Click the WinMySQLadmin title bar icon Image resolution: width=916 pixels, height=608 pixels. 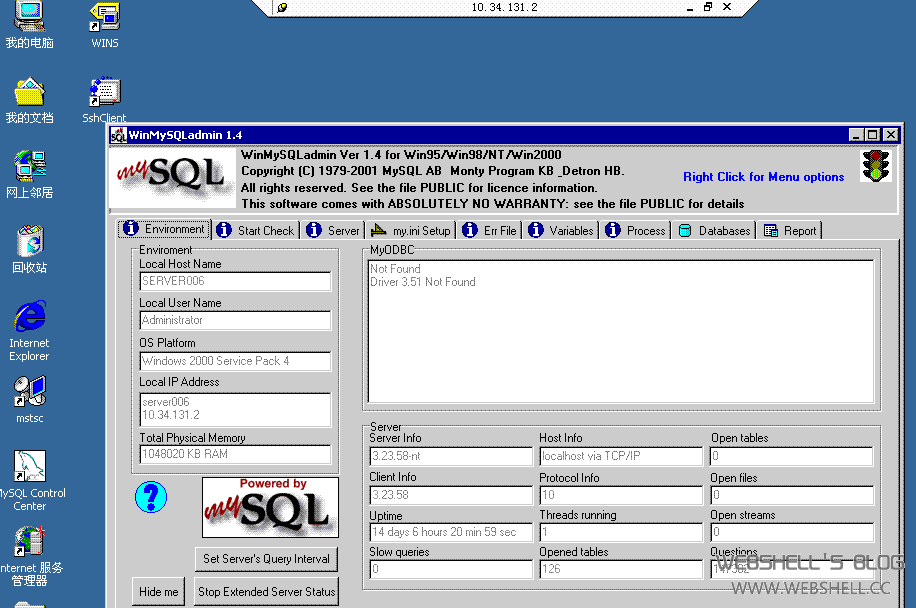pos(119,135)
